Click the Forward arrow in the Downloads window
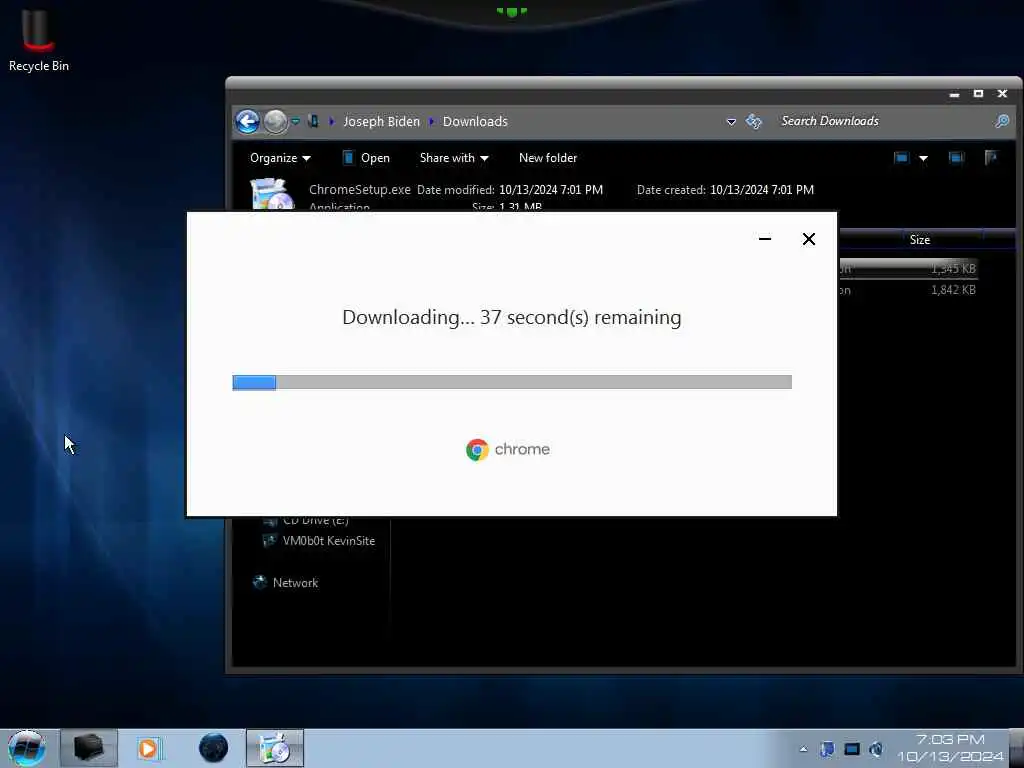 (276, 121)
